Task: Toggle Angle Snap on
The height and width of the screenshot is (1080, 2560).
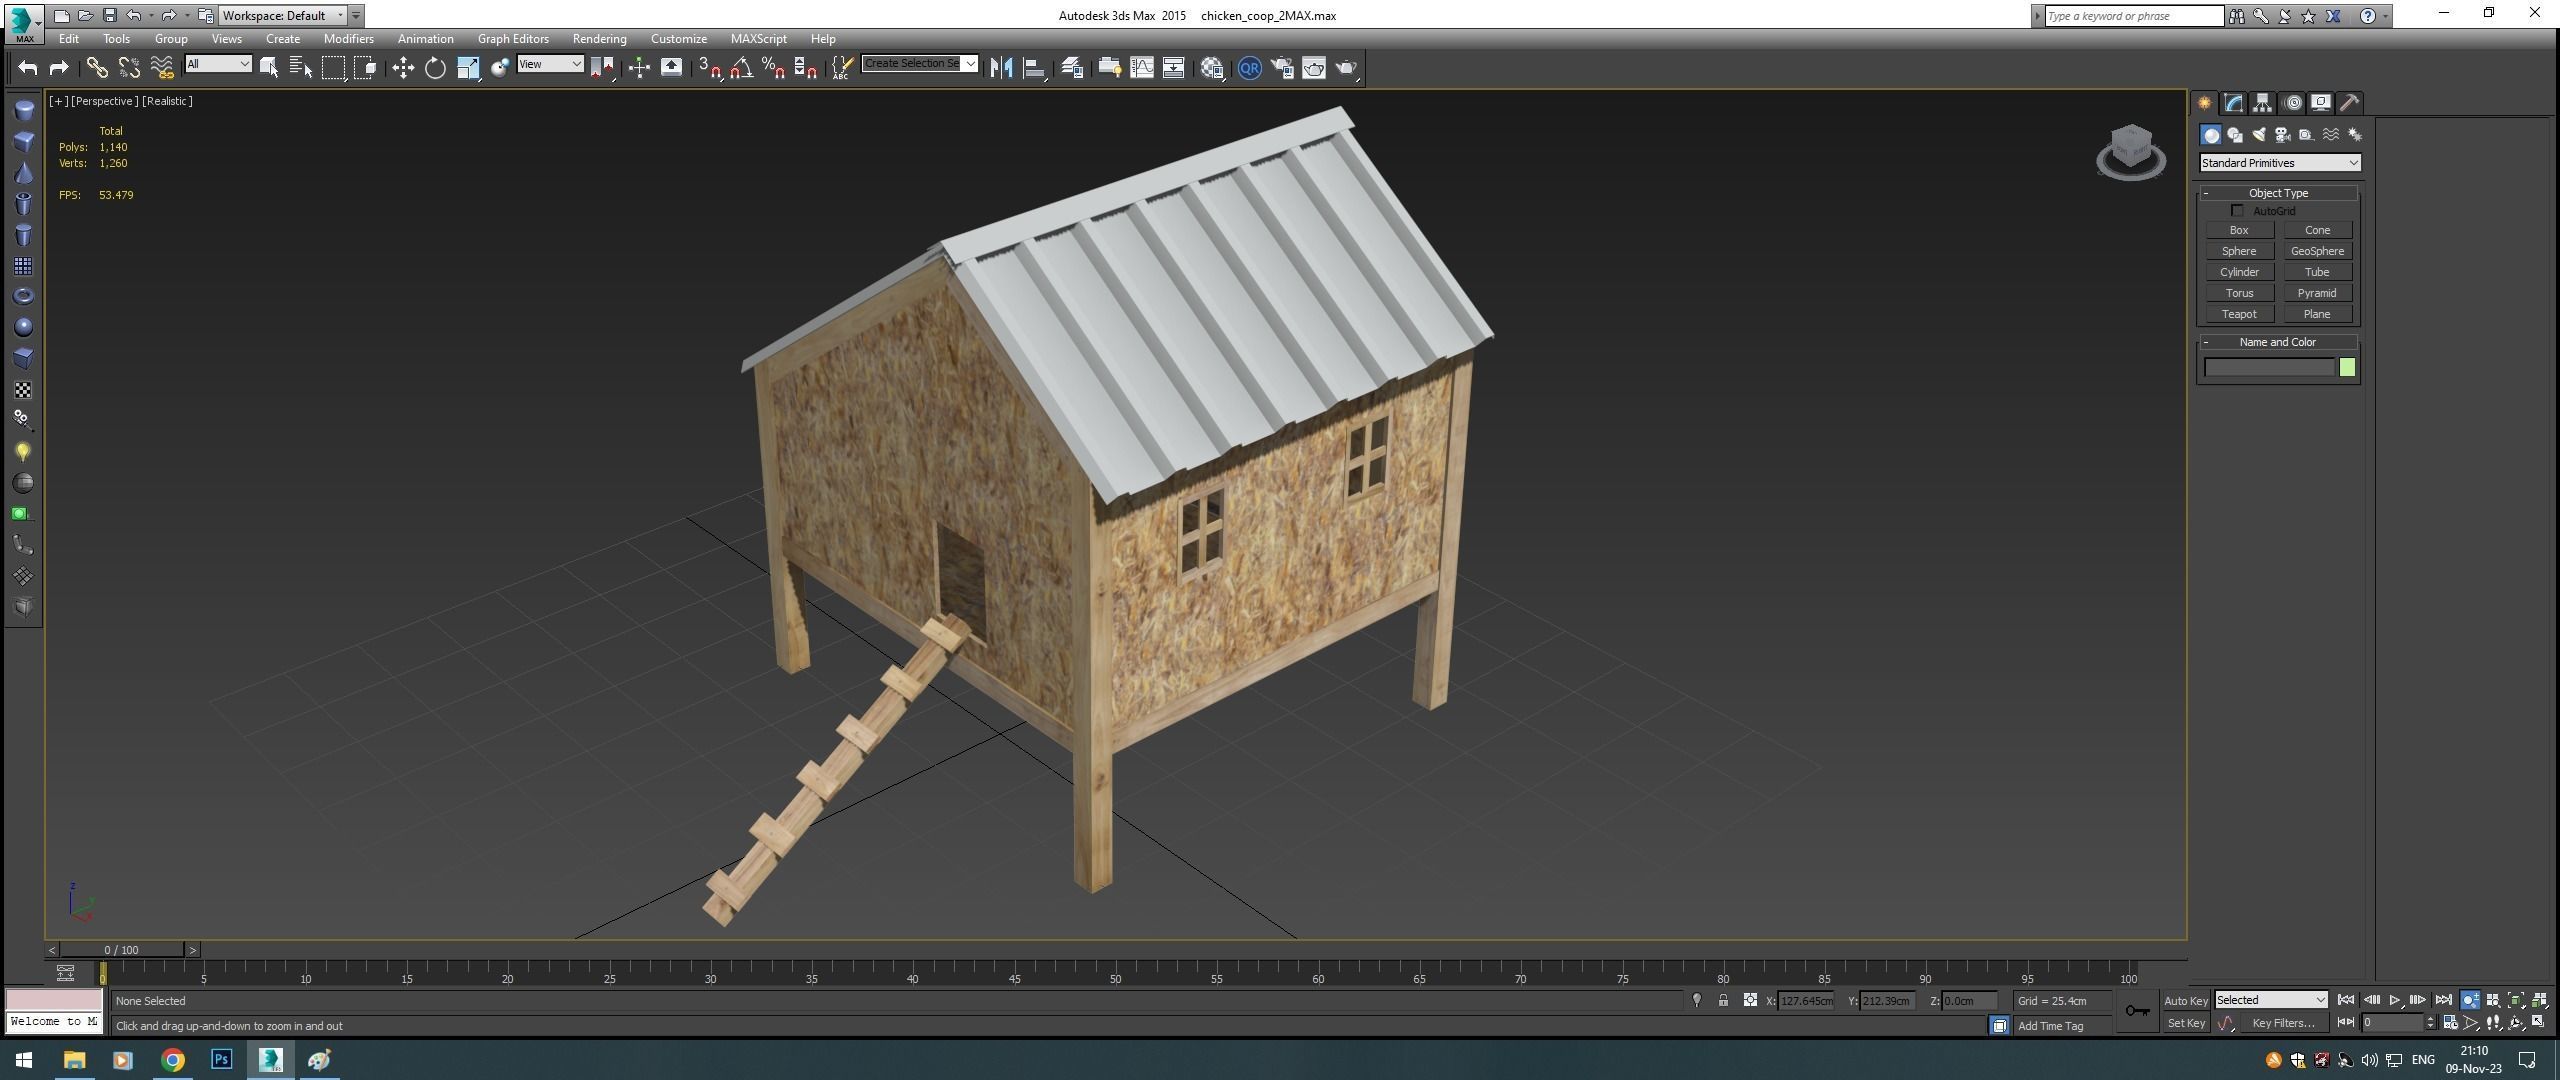Action: click(742, 68)
